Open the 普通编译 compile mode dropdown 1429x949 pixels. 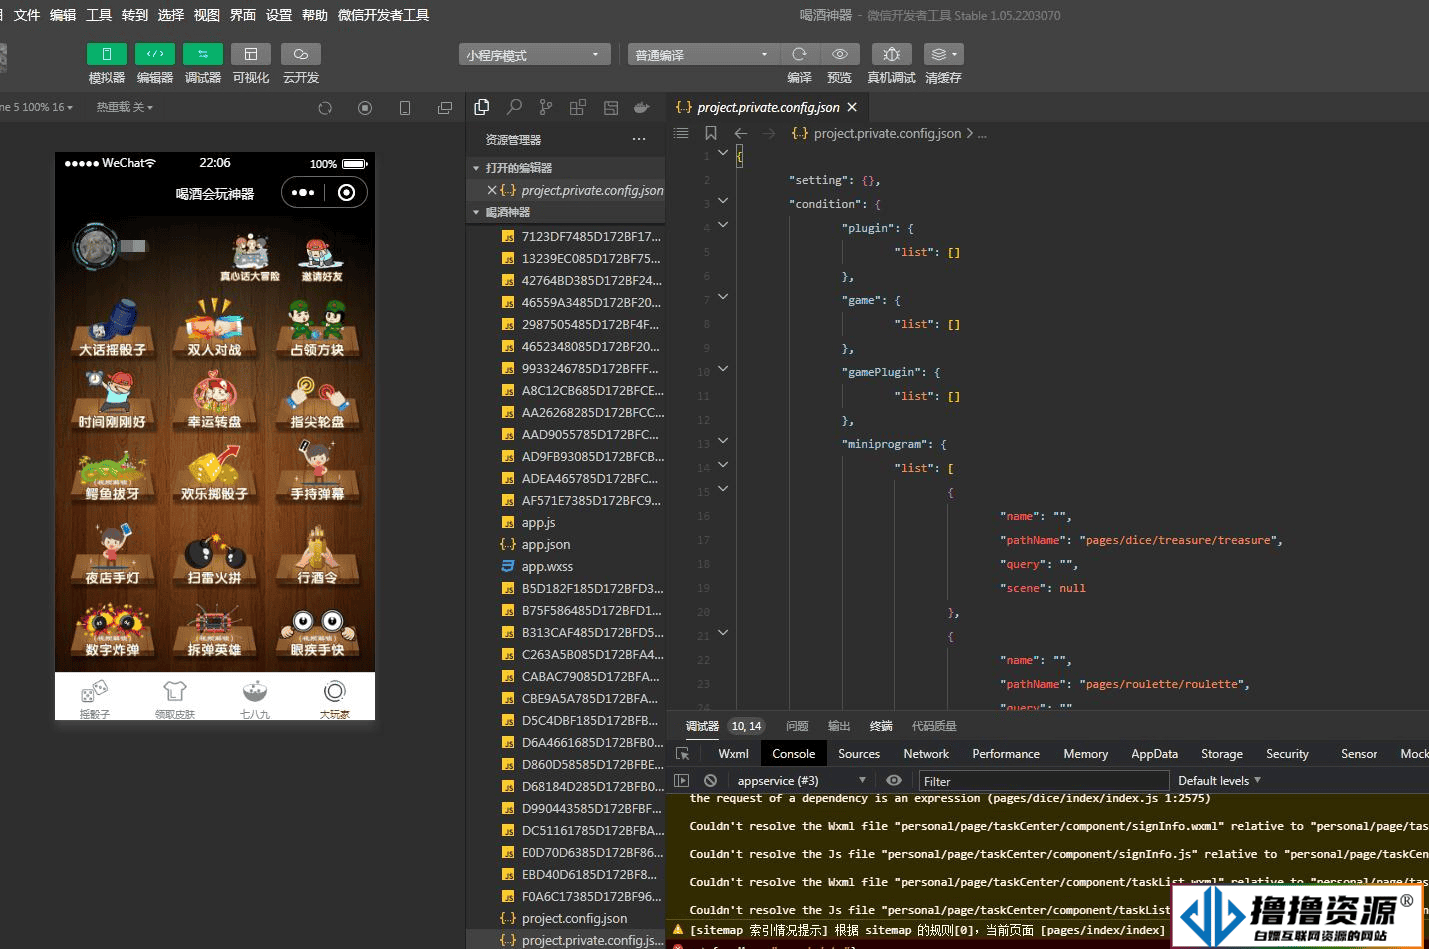(x=703, y=55)
